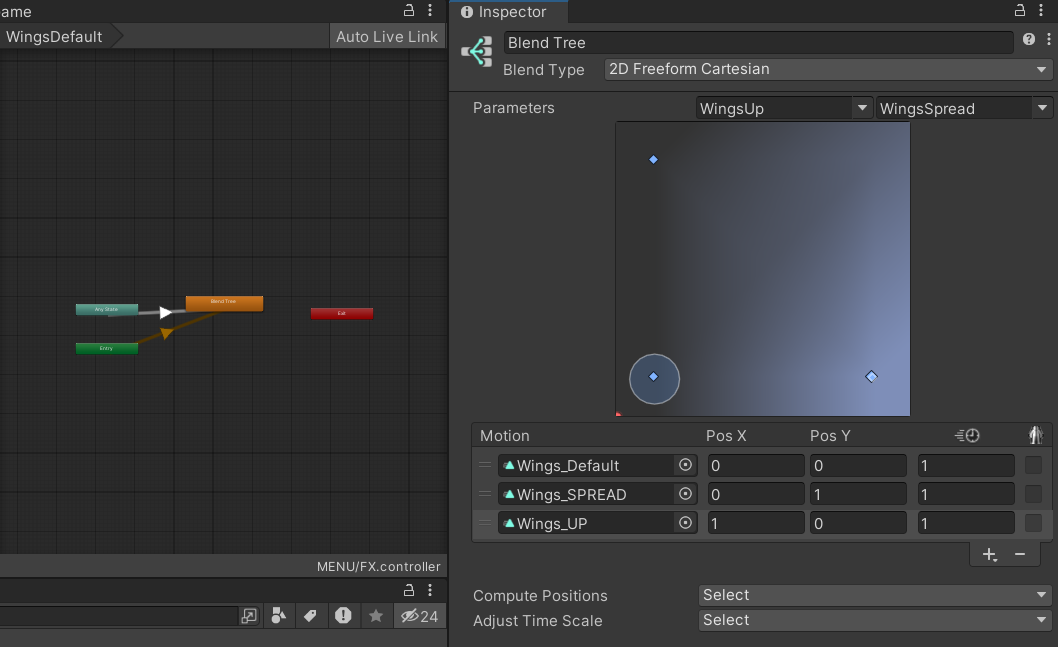Open object picker for Wings_UP motion
Screen dimensions: 1058x647
point(686,523)
